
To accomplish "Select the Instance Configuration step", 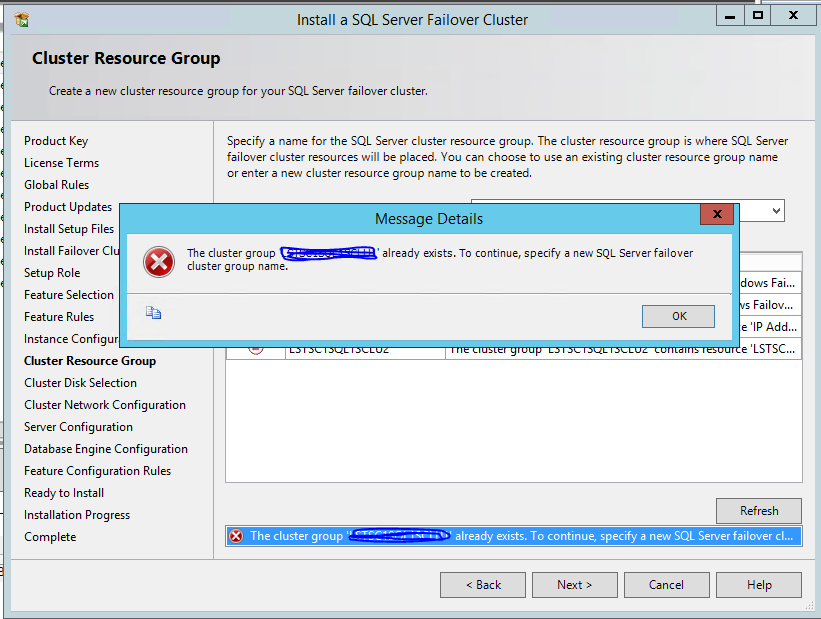I will pyautogui.click(x=71, y=339).
